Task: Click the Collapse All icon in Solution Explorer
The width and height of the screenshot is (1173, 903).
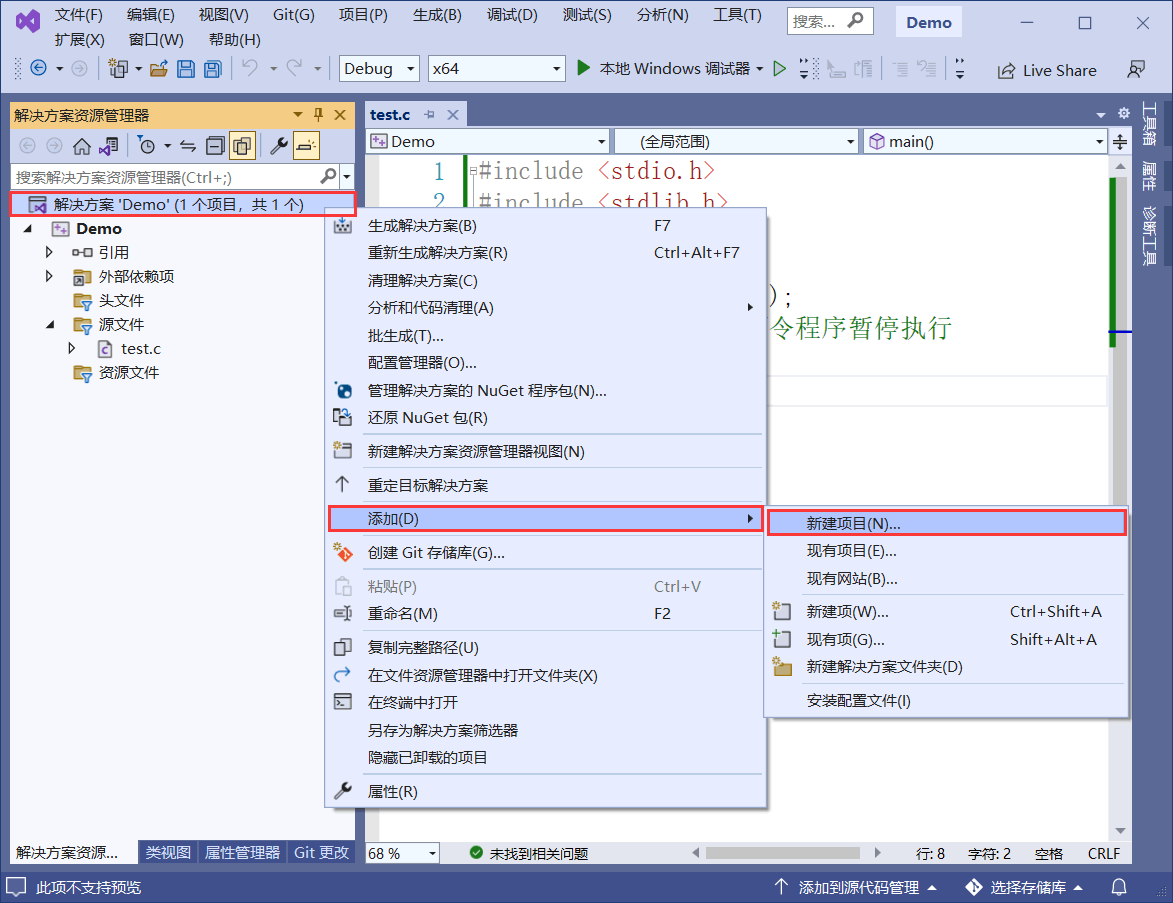Action: 215,146
